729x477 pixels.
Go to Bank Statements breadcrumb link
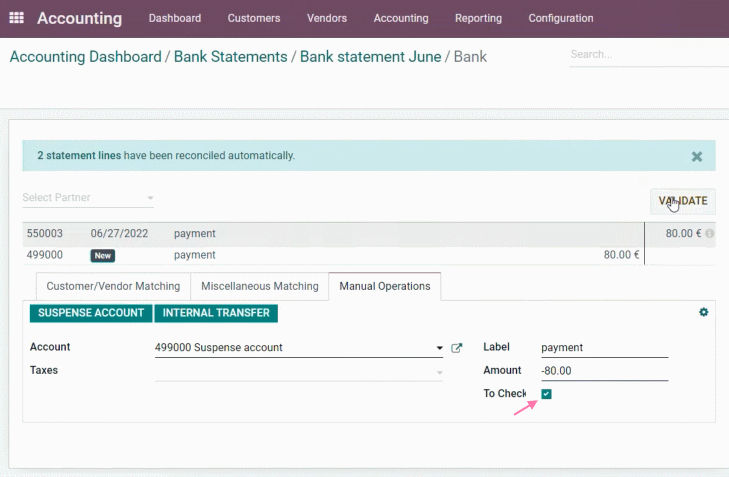(231, 57)
